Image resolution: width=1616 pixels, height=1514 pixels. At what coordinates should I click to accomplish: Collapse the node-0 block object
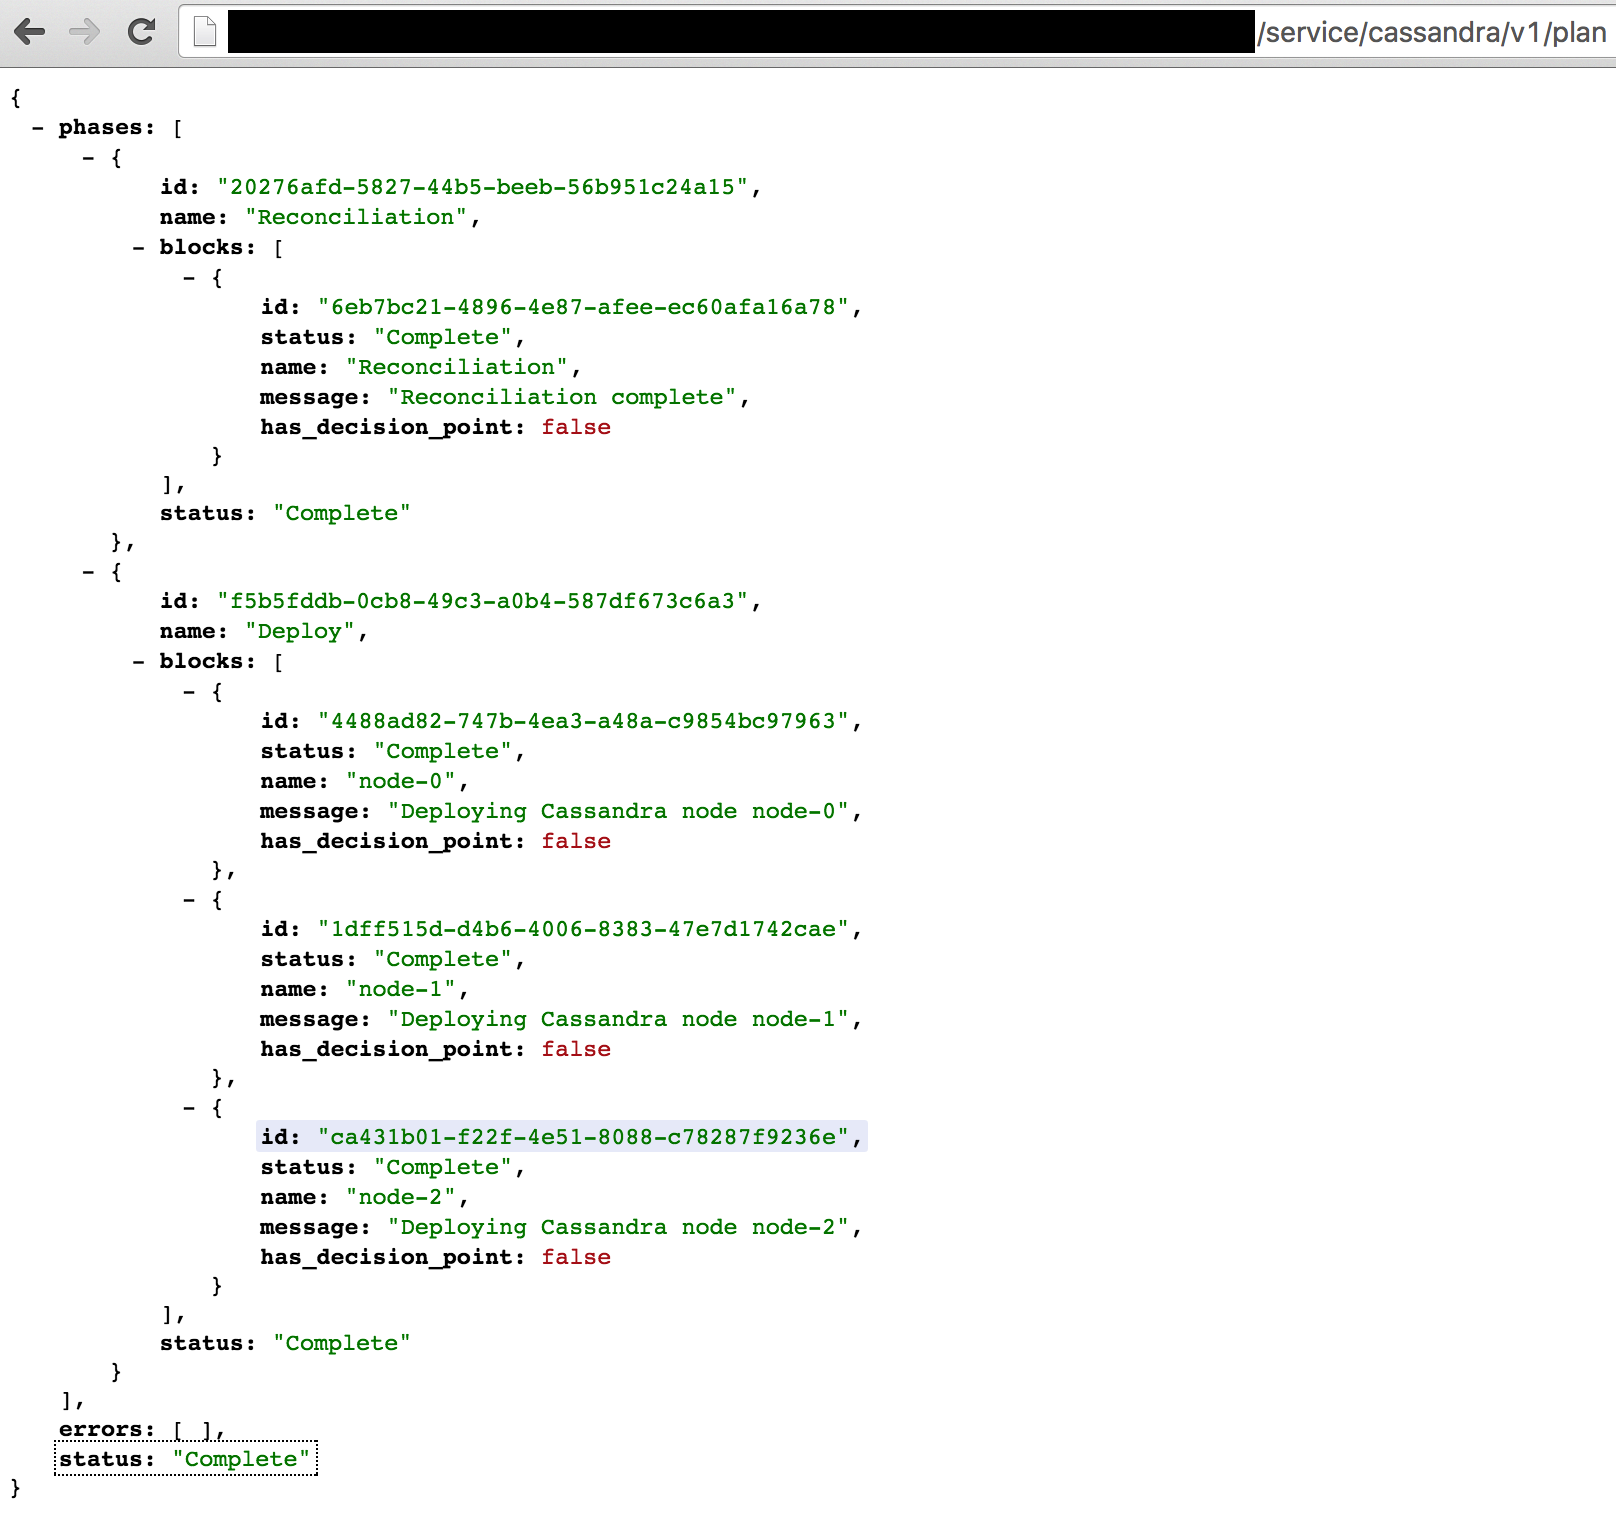point(190,692)
